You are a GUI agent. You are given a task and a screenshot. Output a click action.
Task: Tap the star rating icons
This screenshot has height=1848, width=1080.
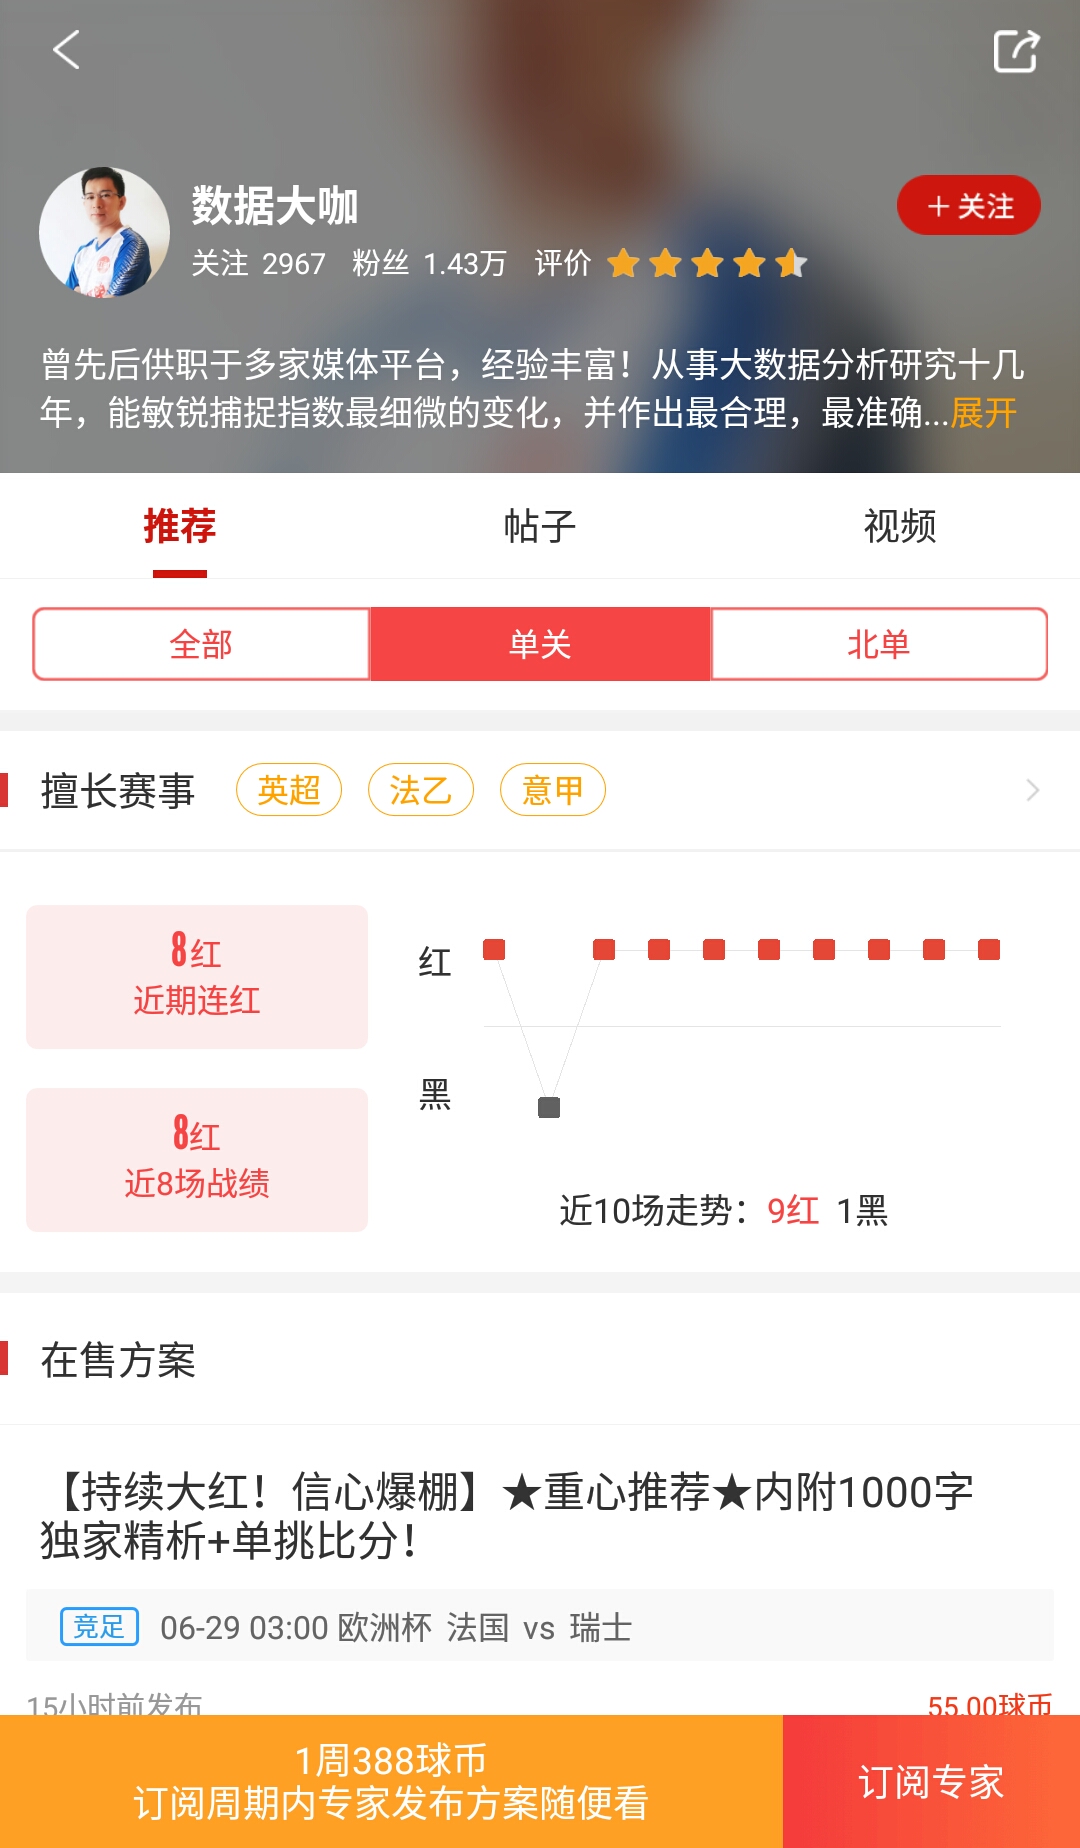pyautogui.click(x=706, y=263)
